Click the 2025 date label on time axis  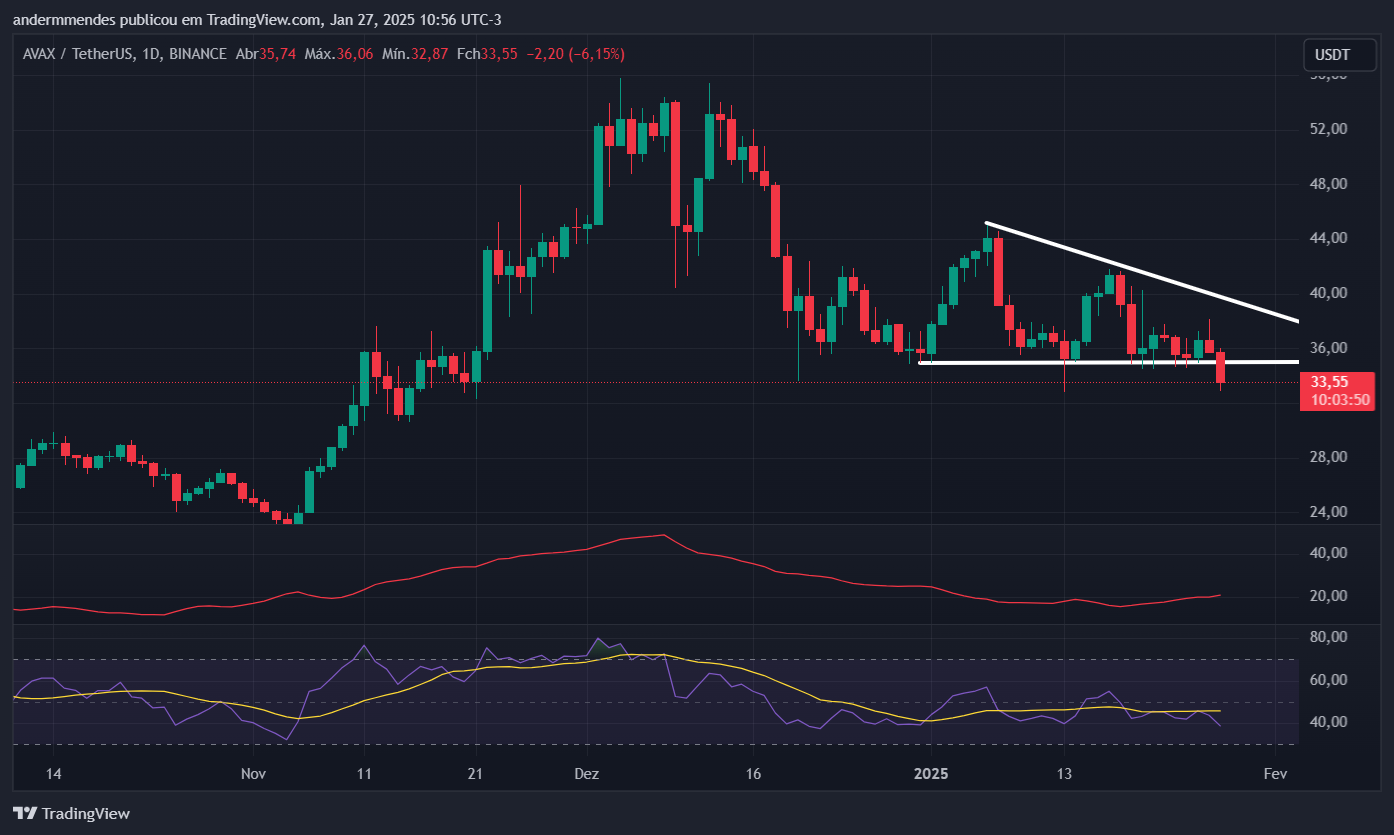(x=931, y=774)
